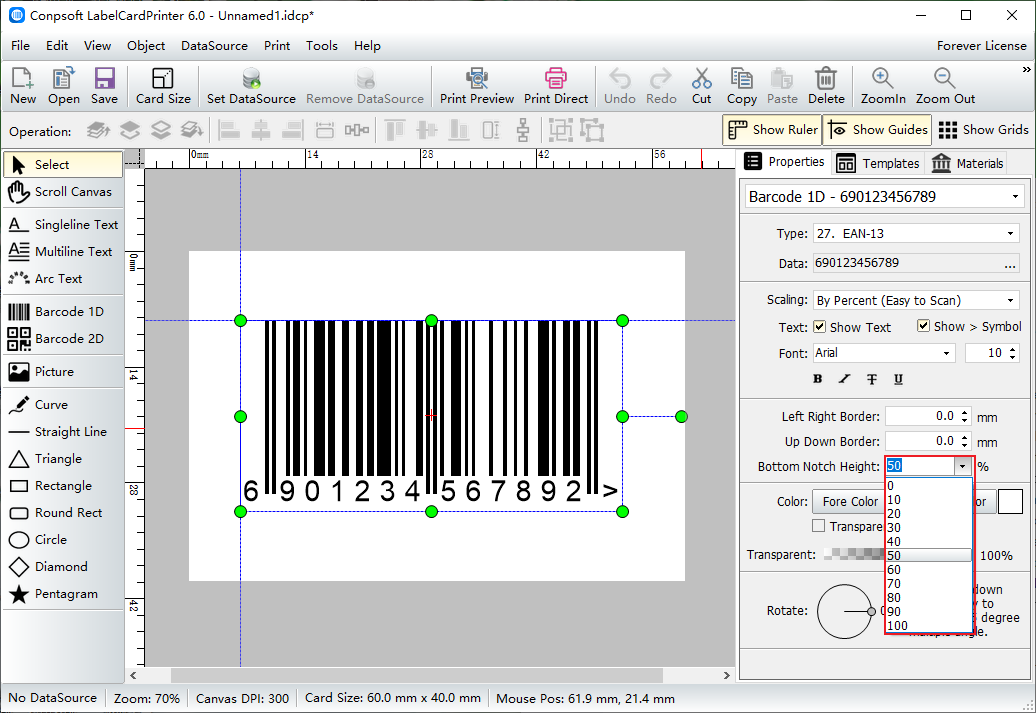Screen dimensions: 1036x713
Task: Open Print Preview
Action: [477, 86]
